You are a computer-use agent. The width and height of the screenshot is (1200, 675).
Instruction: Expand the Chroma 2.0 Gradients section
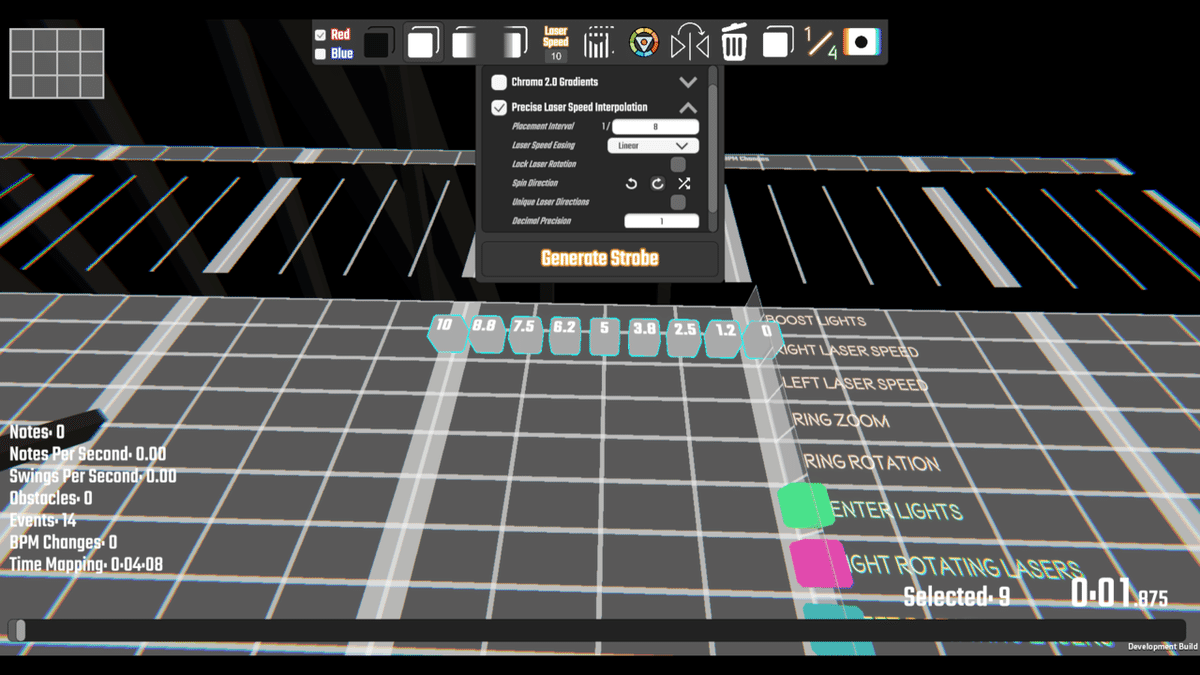pyautogui.click(x=687, y=82)
